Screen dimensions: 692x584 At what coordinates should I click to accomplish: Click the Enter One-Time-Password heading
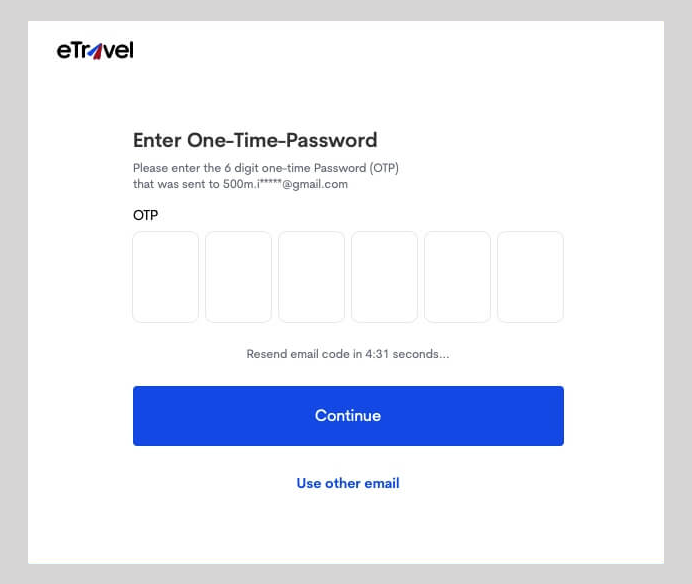255,140
